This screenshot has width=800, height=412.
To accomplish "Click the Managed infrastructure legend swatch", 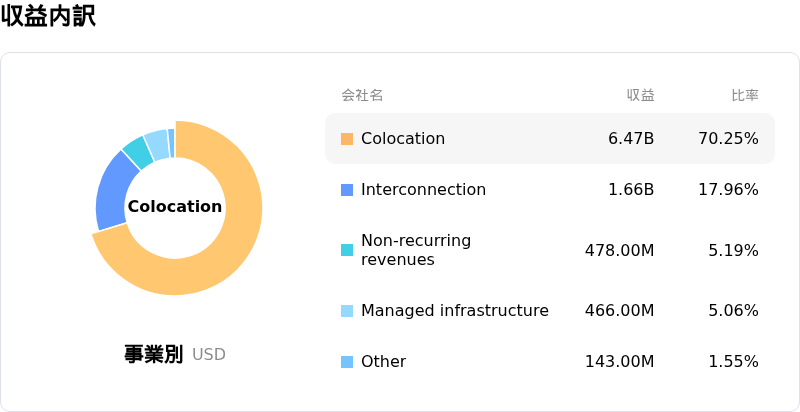I will click(x=347, y=311).
